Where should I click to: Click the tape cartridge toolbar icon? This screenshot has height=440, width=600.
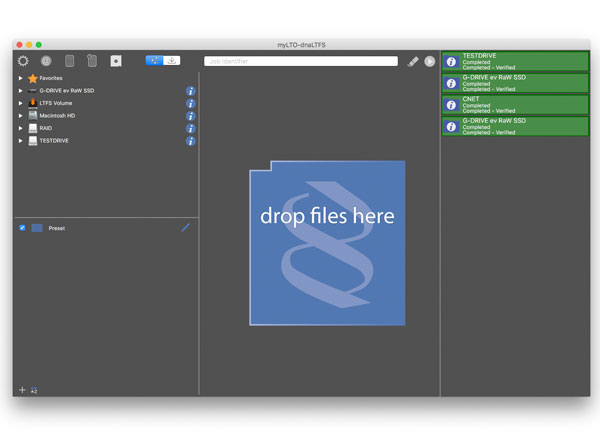[69, 61]
